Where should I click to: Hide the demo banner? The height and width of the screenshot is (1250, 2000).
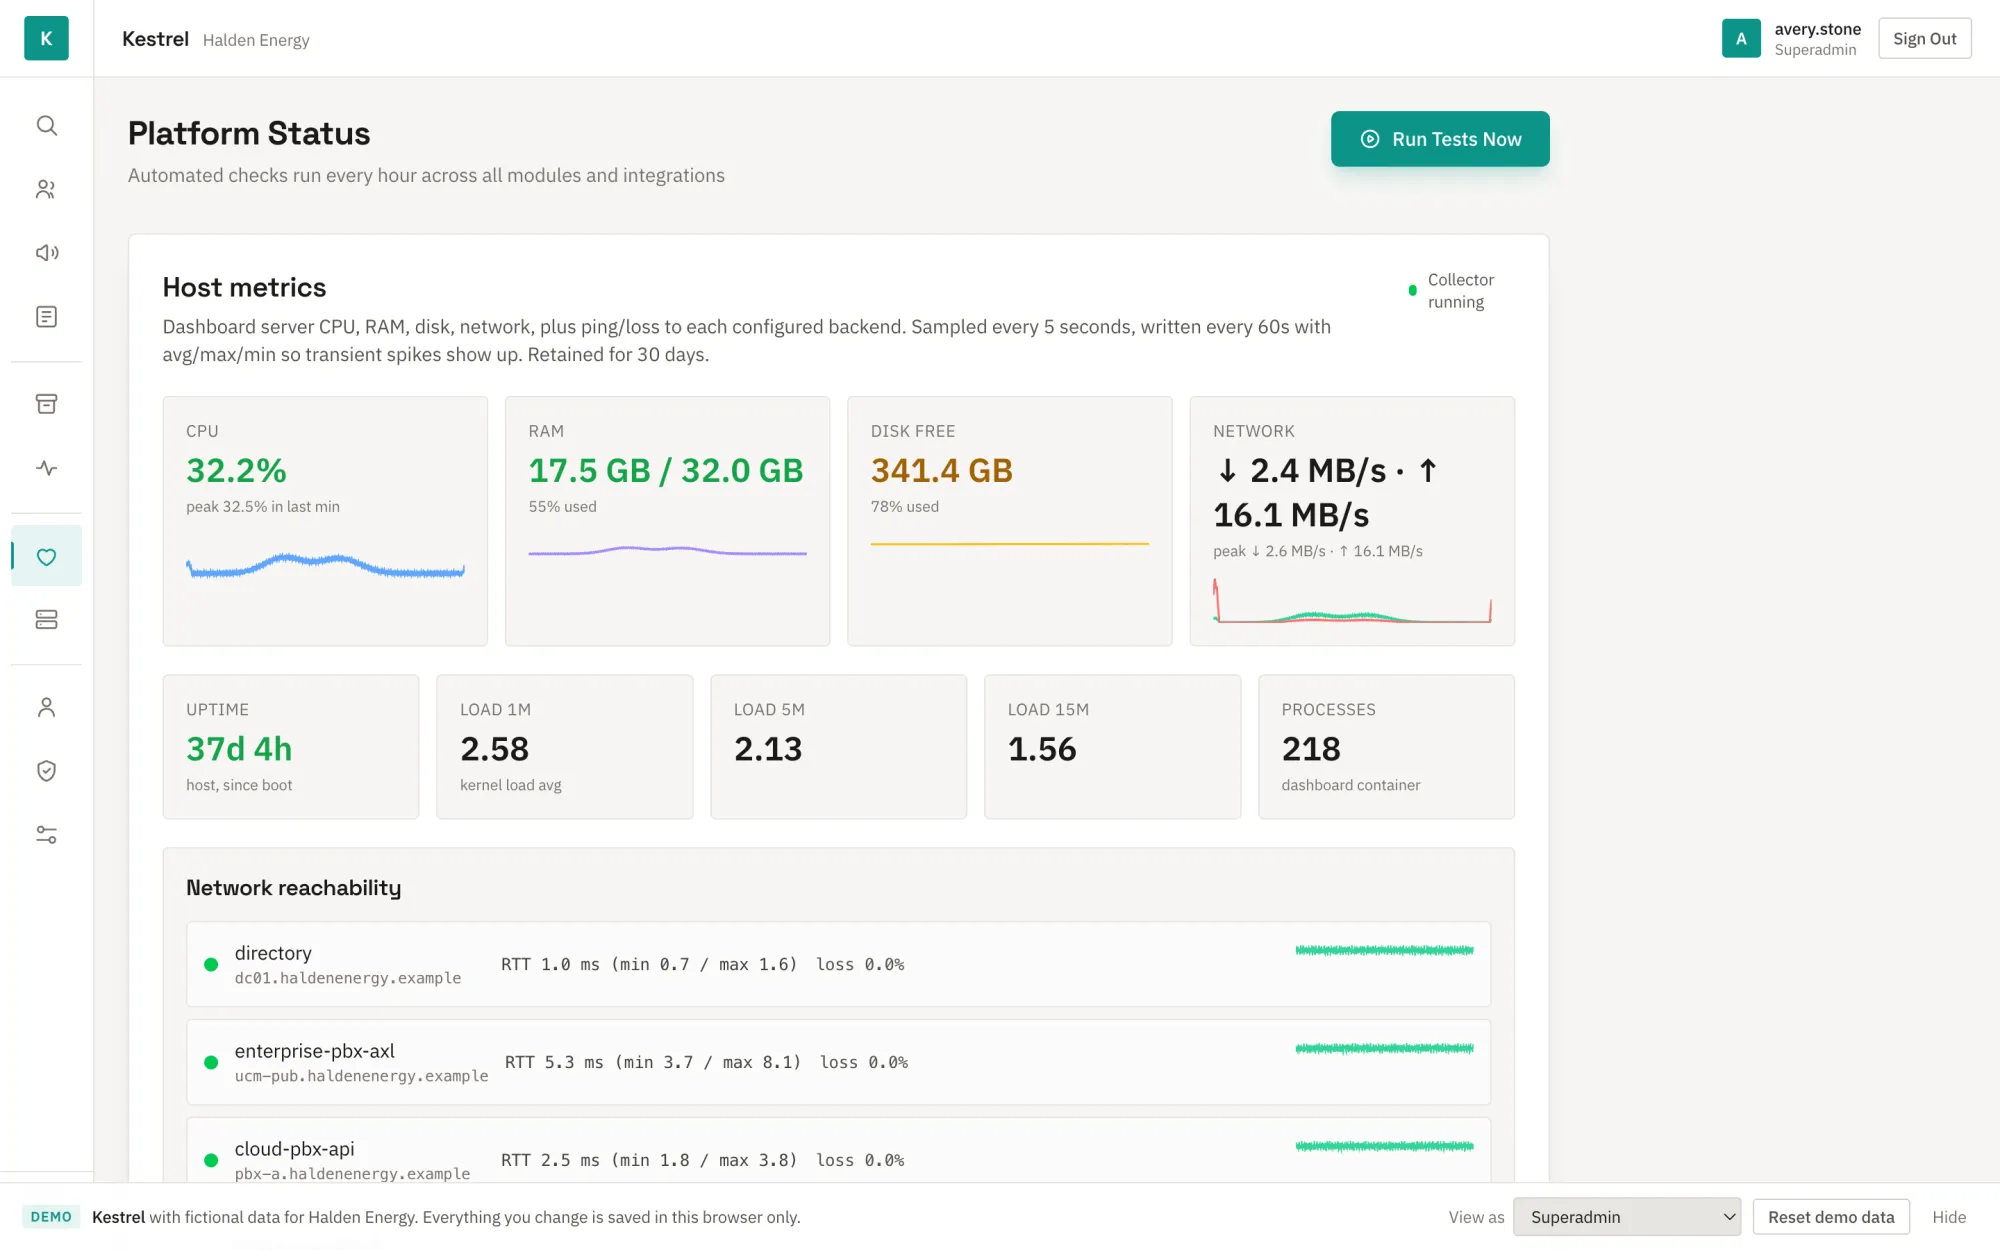click(1949, 1217)
